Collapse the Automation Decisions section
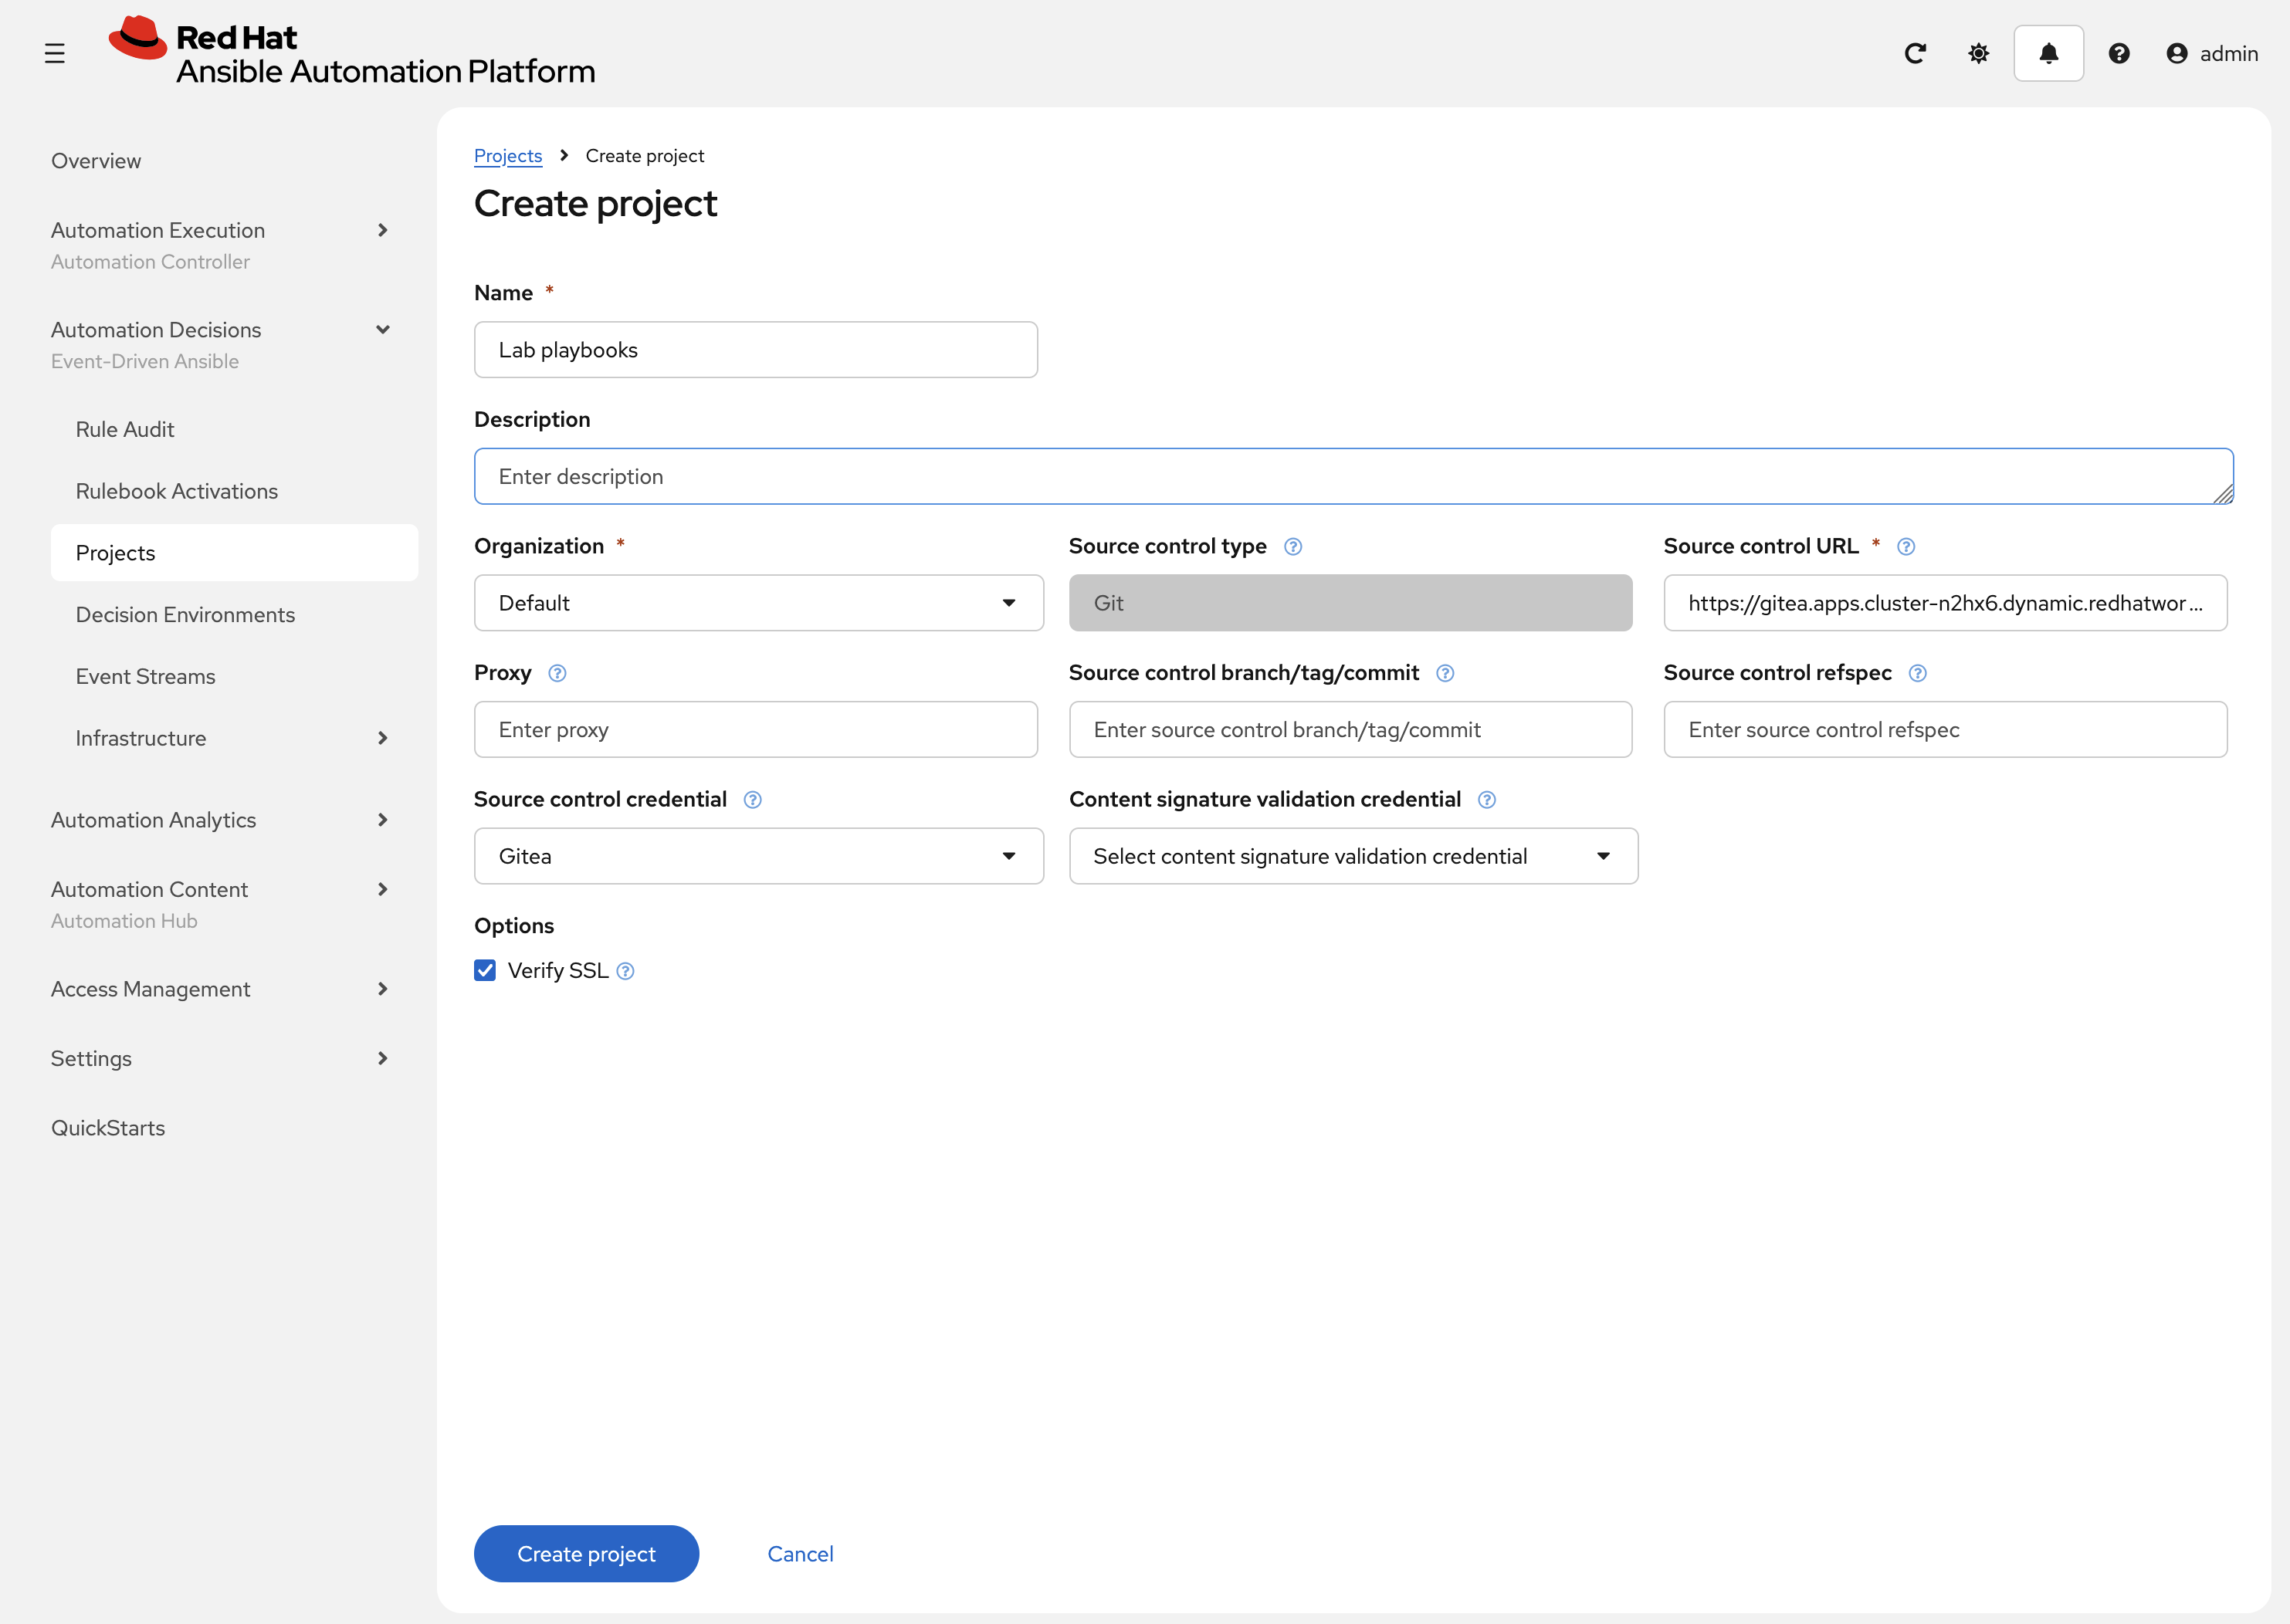Image resolution: width=2290 pixels, height=1624 pixels. (x=382, y=329)
